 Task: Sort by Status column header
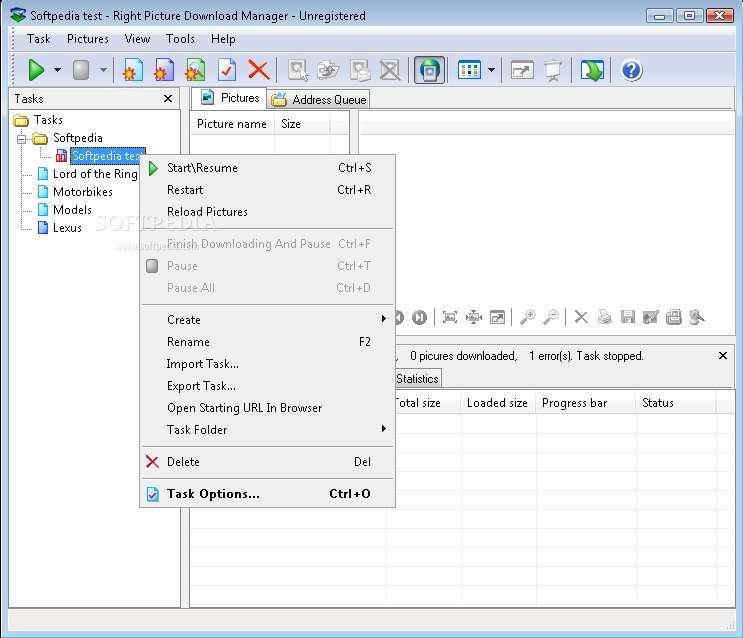[676, 403]
